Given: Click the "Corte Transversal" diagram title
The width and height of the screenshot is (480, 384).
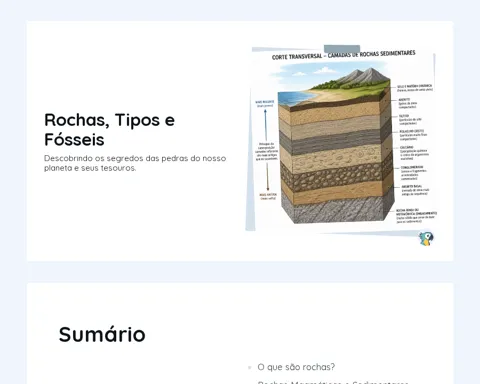Looking at the screenshot, I should (x=344, y=55).
